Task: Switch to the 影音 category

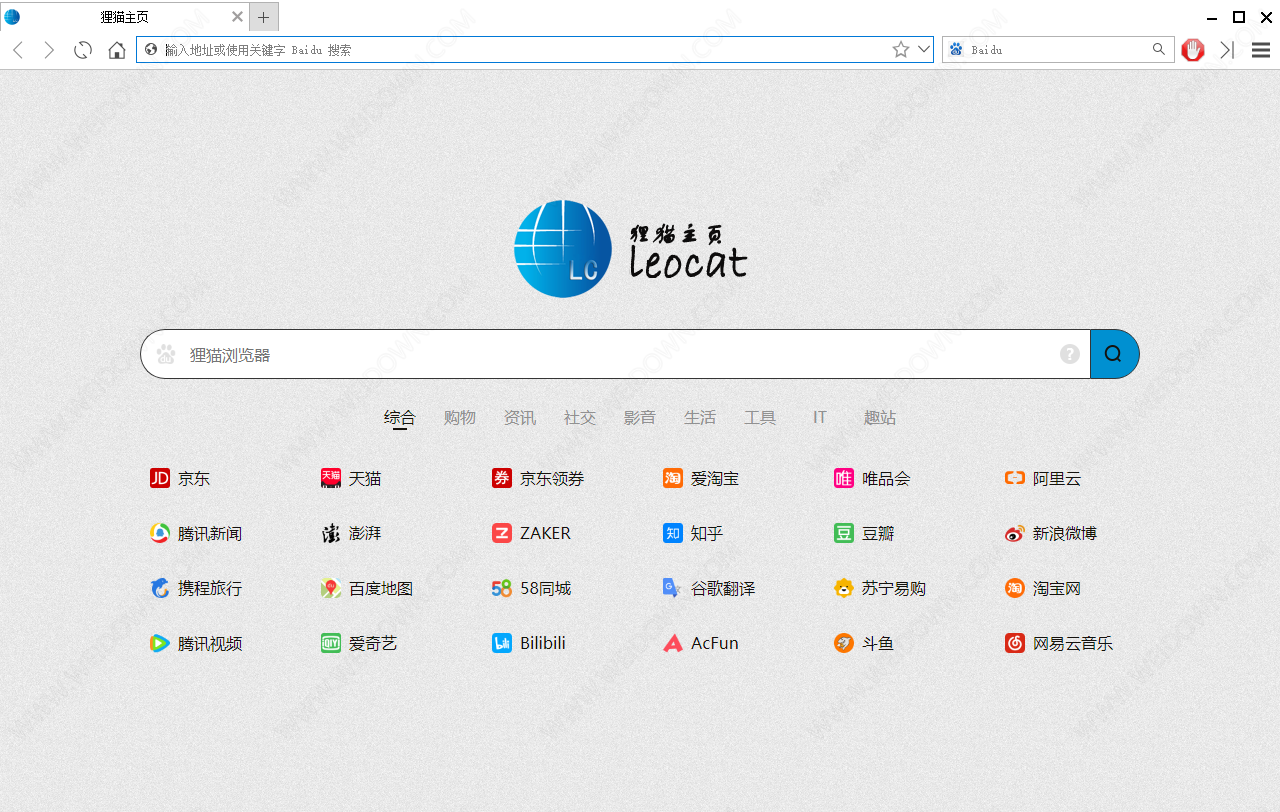Action: (x=640, y=418)
